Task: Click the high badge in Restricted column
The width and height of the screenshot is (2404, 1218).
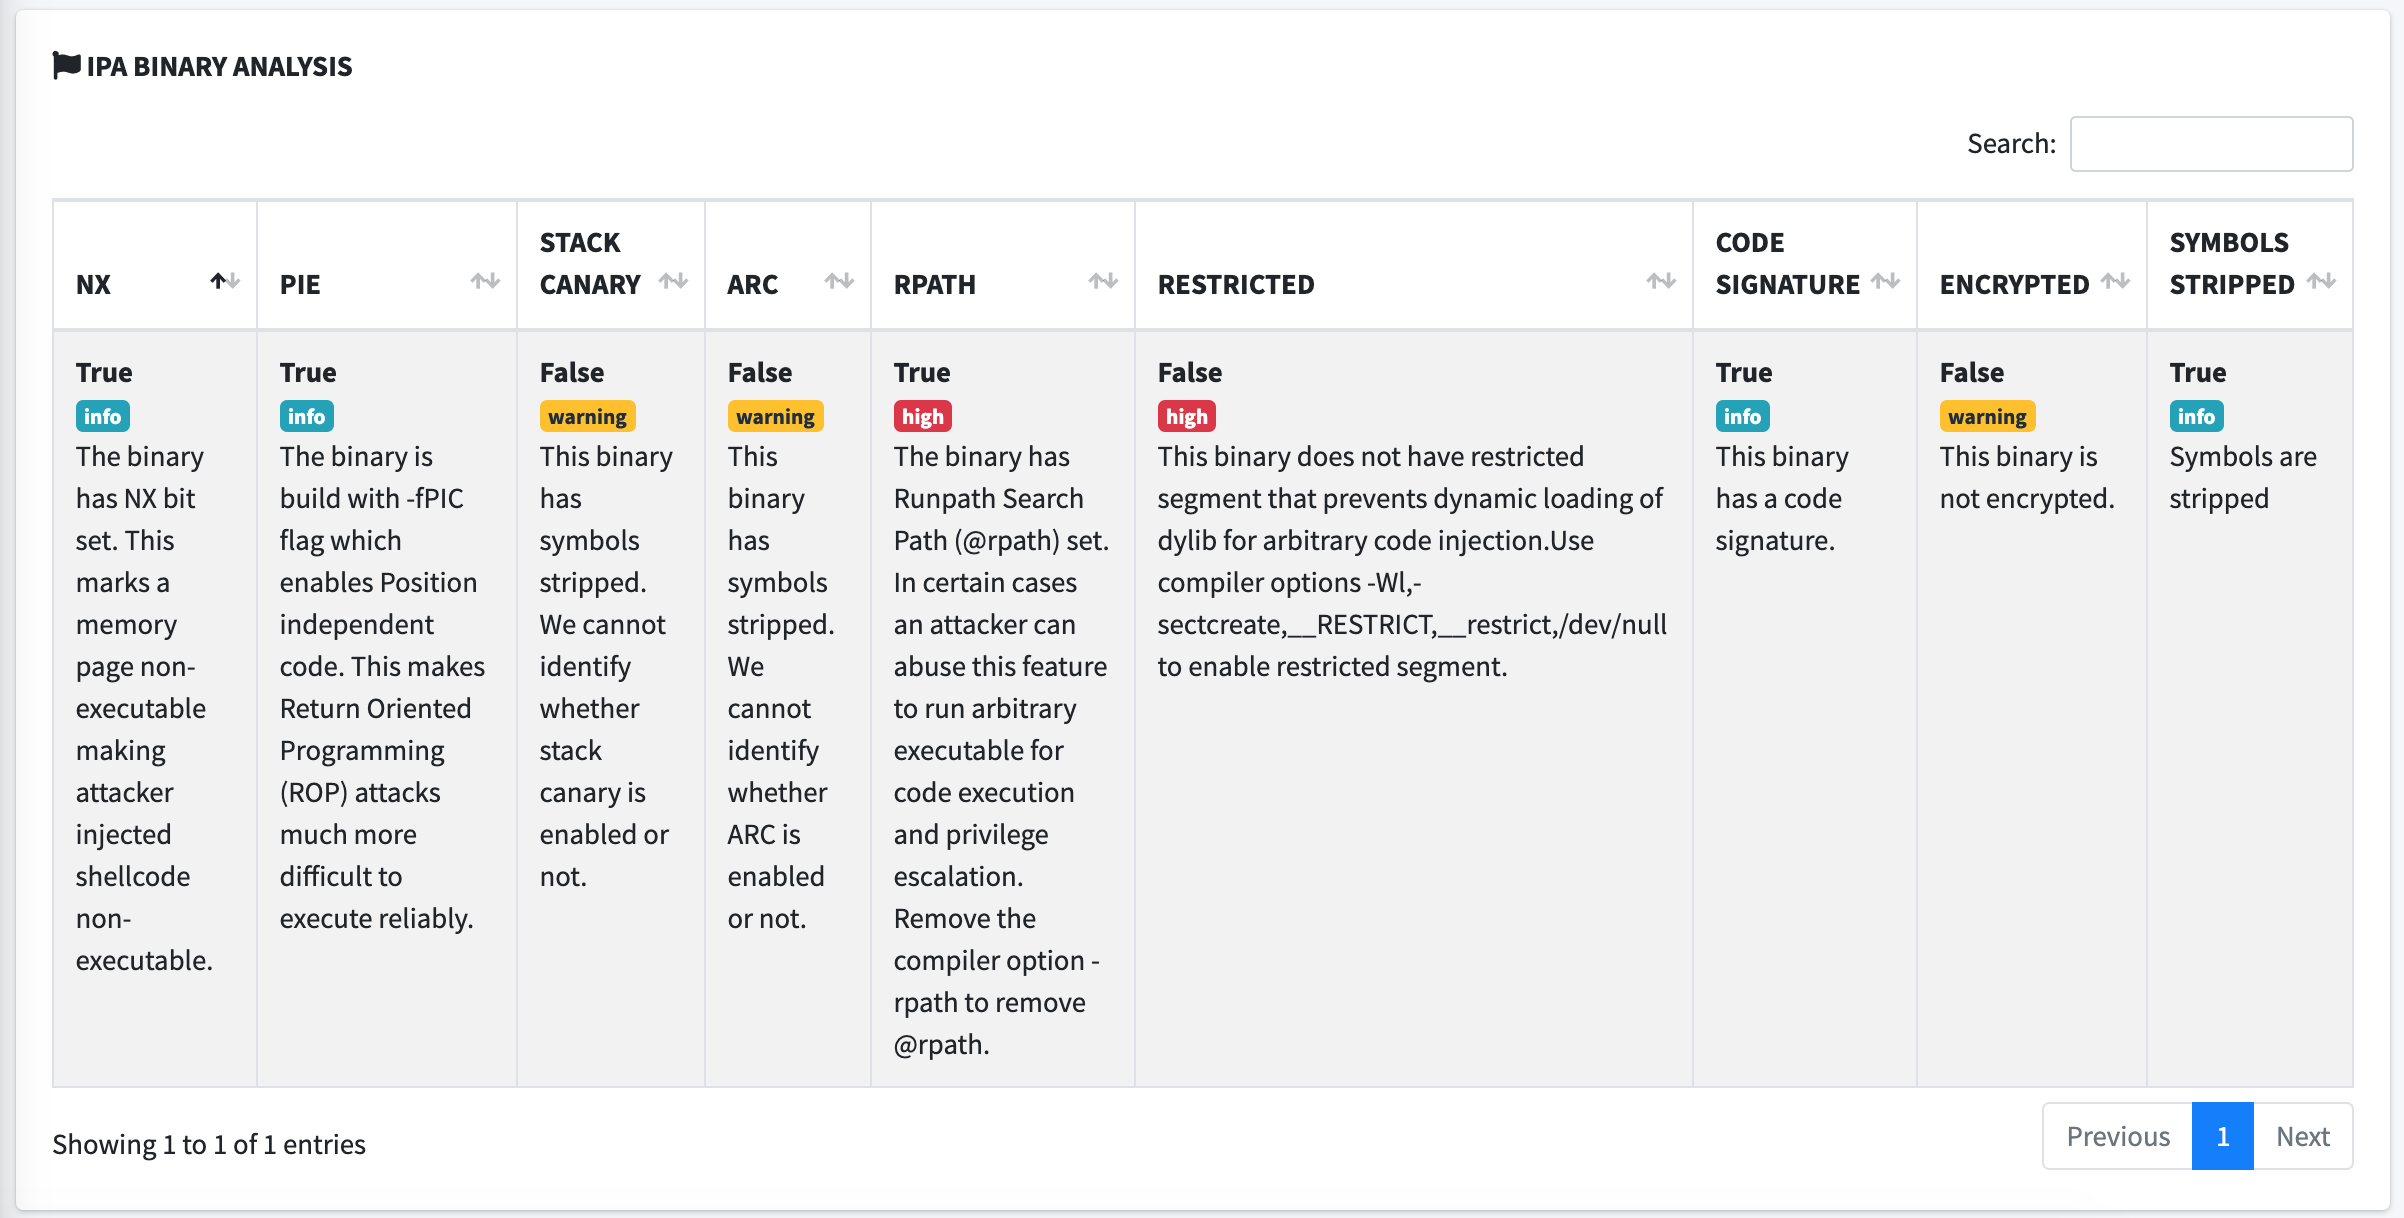Action: [x=1186, y=416]
